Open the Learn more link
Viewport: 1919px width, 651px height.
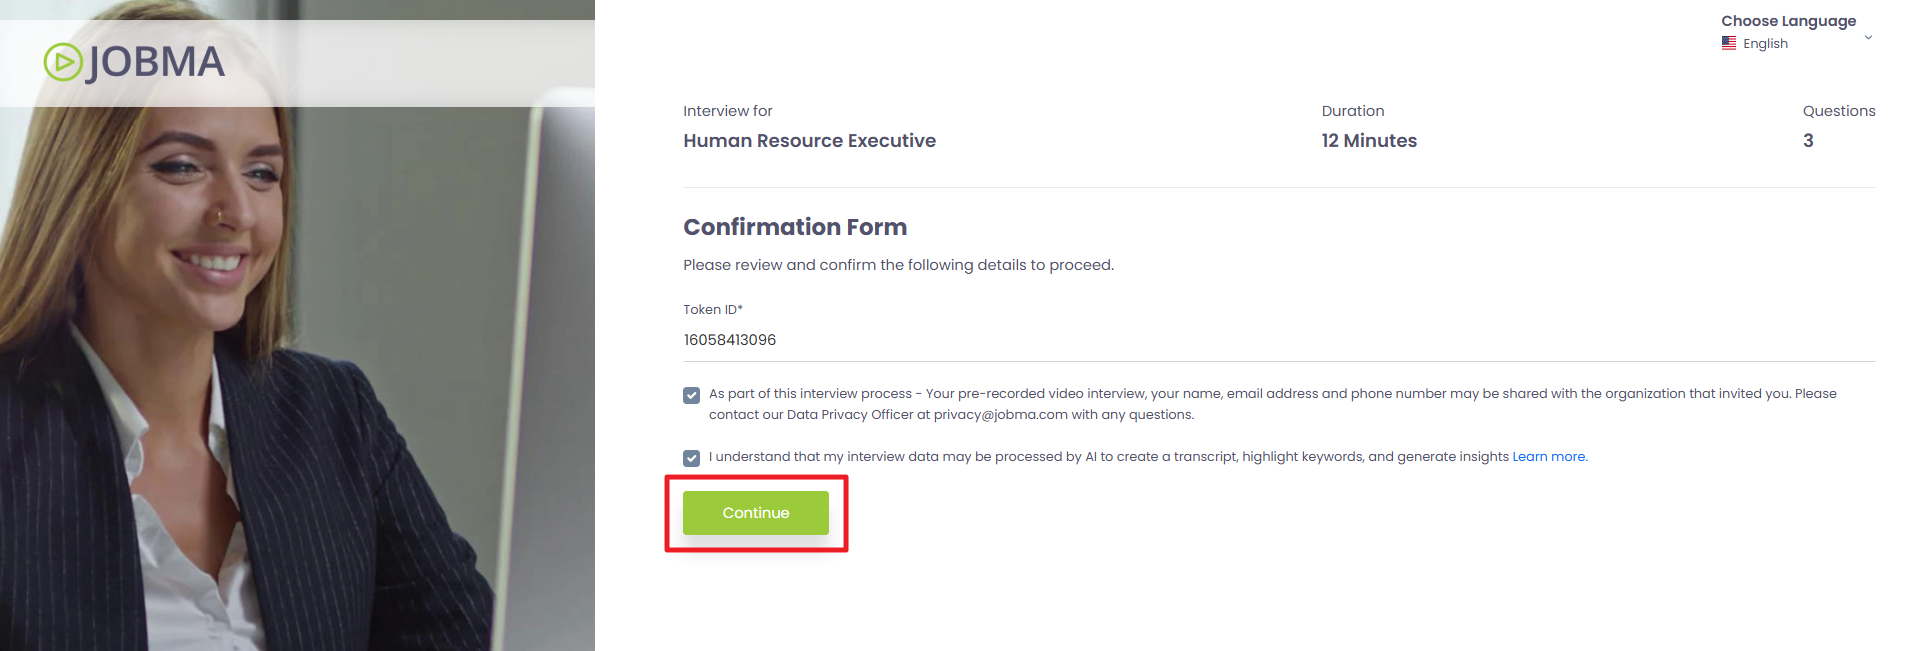[1549, 457]
